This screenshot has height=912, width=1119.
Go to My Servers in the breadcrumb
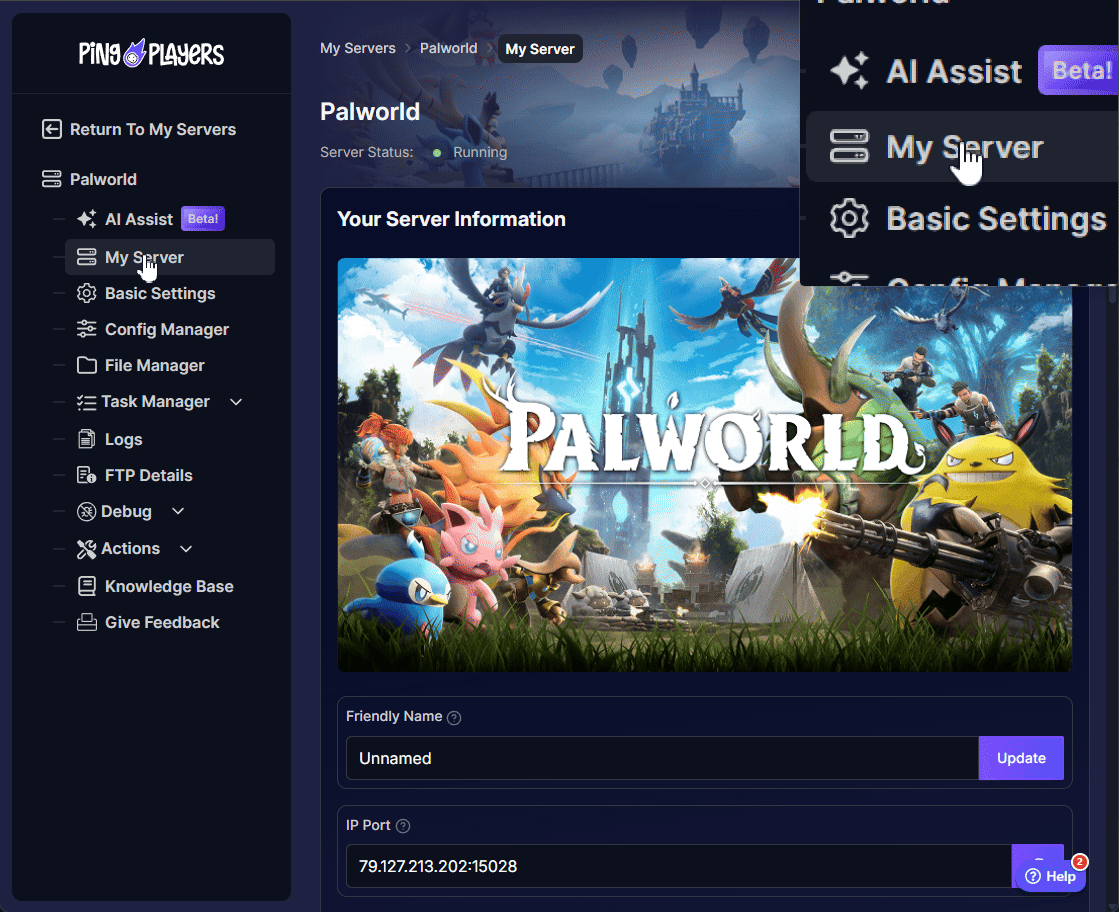[x=358, y=49]
